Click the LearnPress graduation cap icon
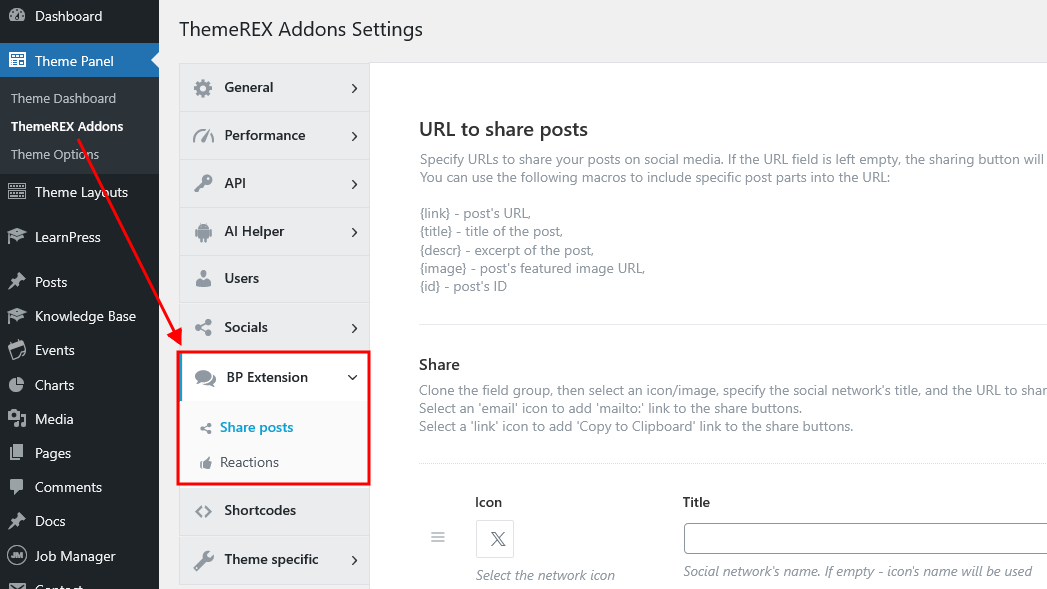 tap(17, 236)
